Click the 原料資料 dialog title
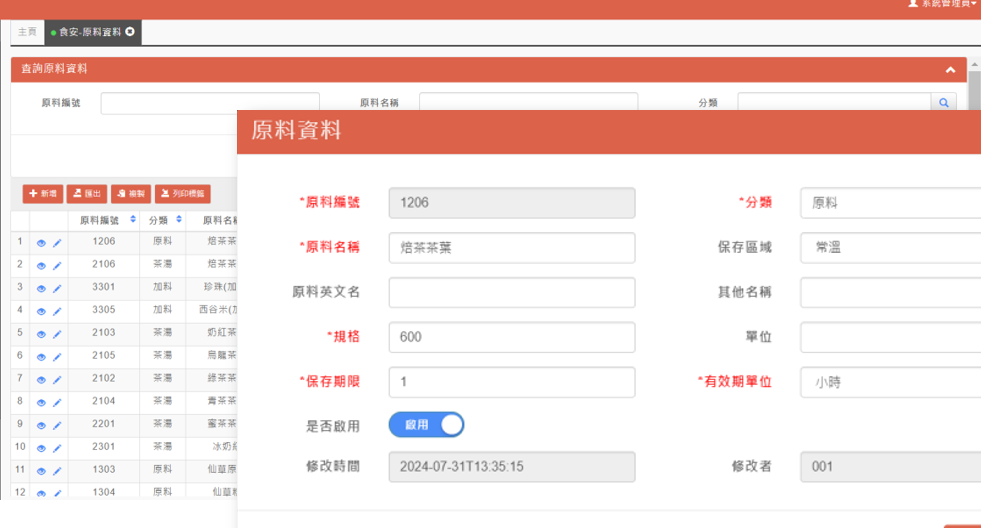 click(296, 131)
